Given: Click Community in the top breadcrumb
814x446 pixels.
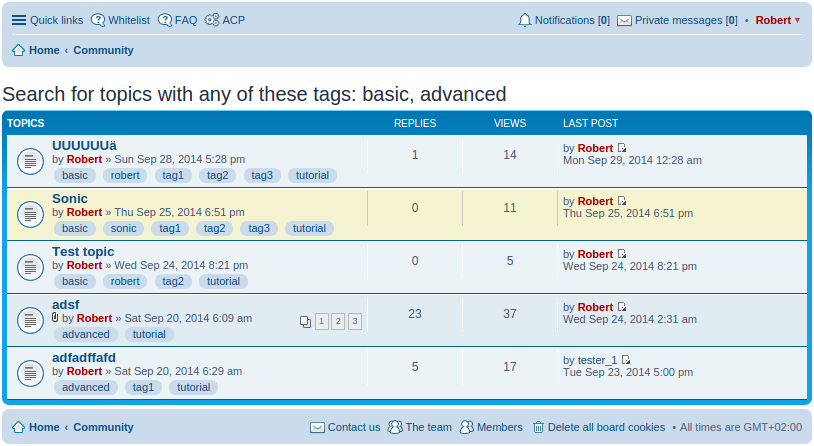Looking at the screenshot, I should click(x=103, y=50).
